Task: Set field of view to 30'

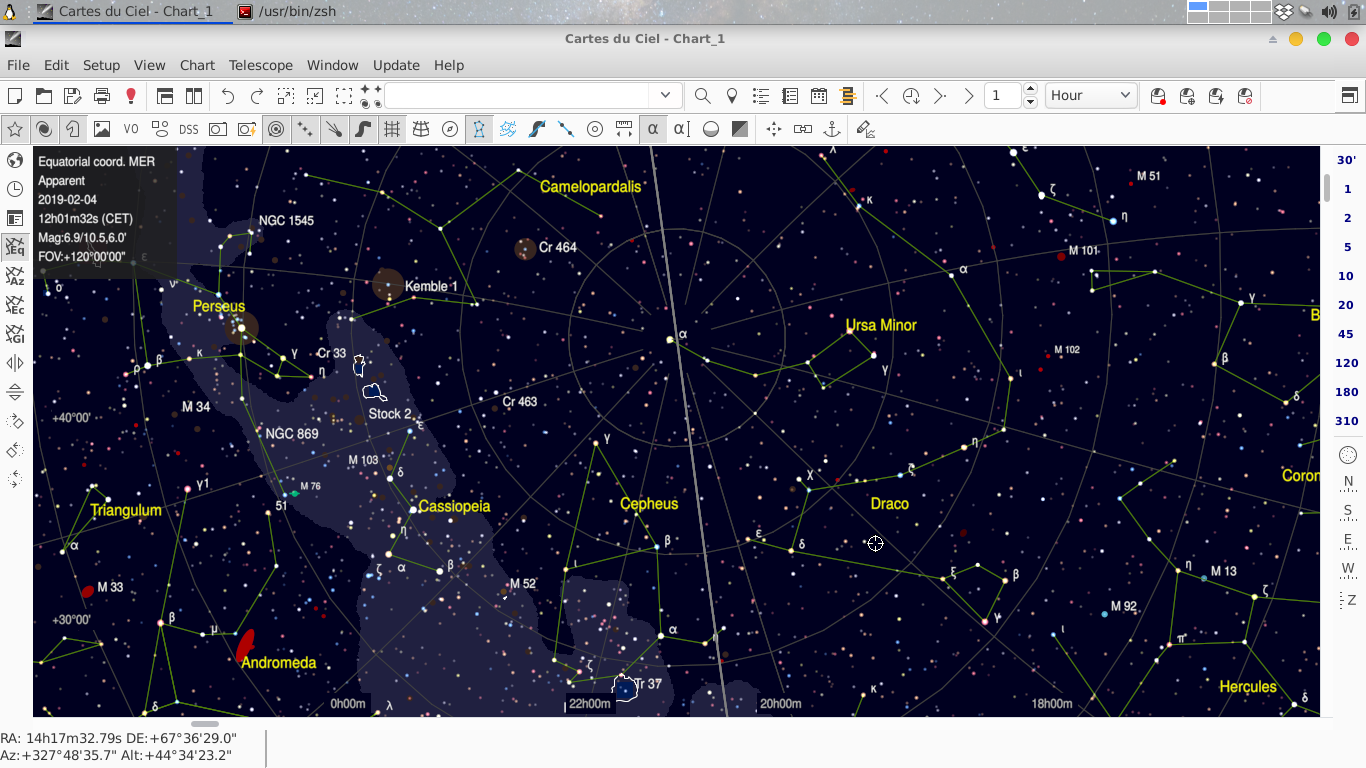Action: [1347, 160]
